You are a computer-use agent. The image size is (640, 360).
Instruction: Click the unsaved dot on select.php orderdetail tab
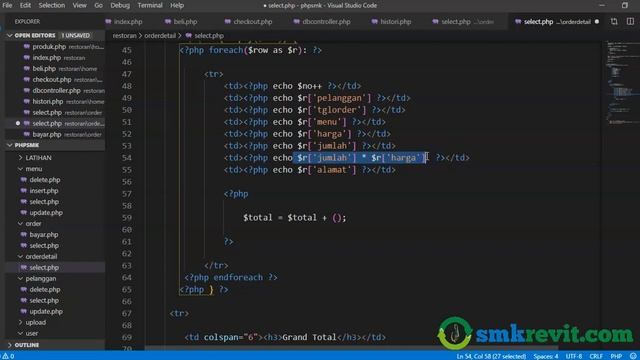597,22
